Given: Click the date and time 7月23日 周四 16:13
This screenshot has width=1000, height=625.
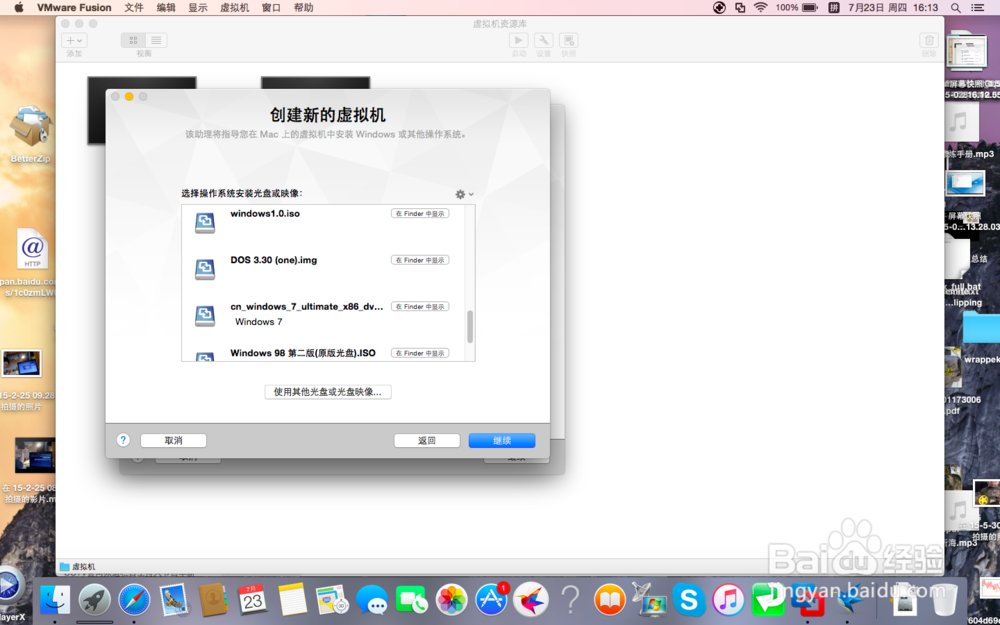Looking at the screenshot, I should (893, 8).
